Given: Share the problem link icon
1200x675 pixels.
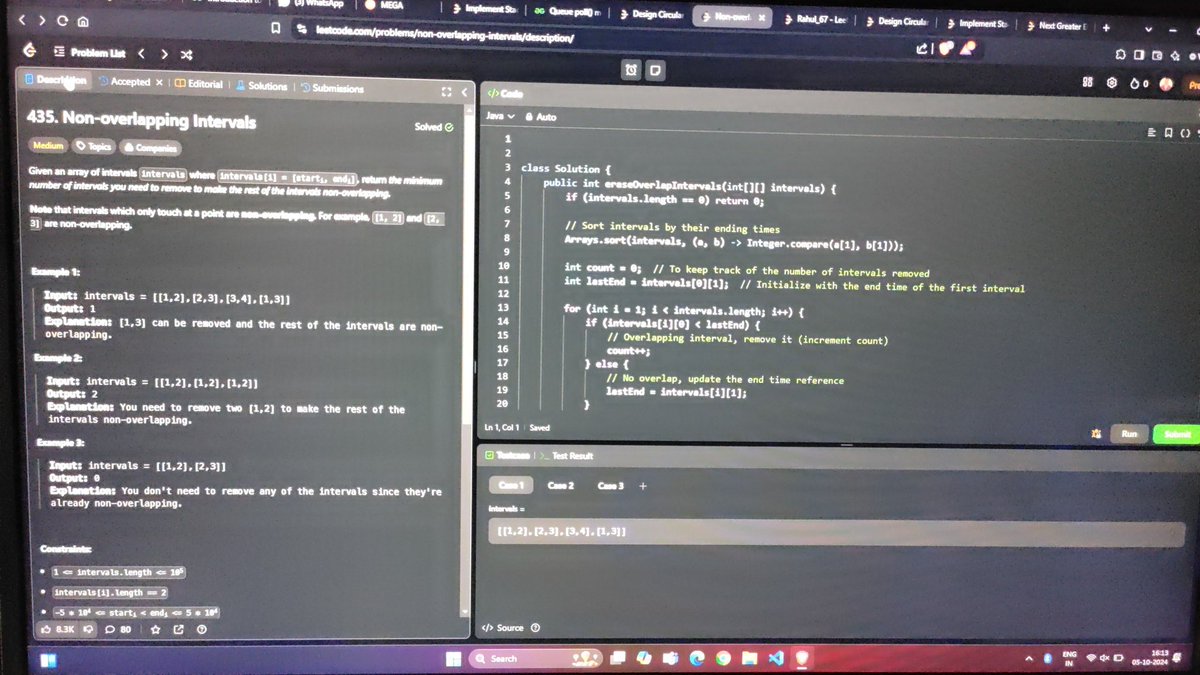Looking at the screenshot, I should 179,630.
